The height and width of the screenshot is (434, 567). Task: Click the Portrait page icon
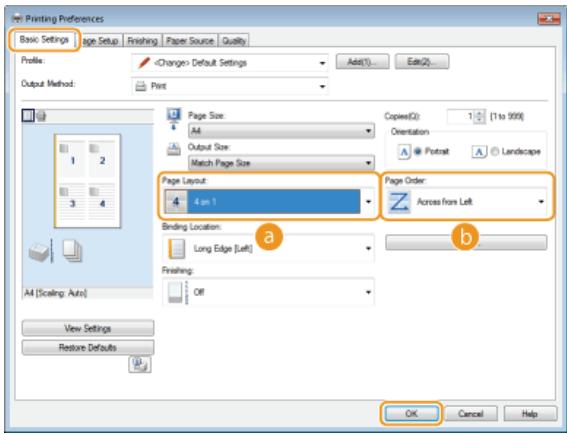click(404, 152)
